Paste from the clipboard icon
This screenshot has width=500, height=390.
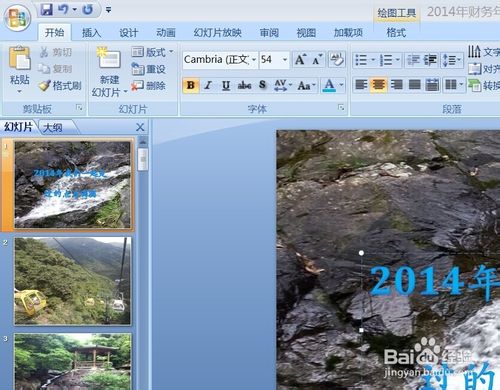pyautogui.click(x=20, y=57)
